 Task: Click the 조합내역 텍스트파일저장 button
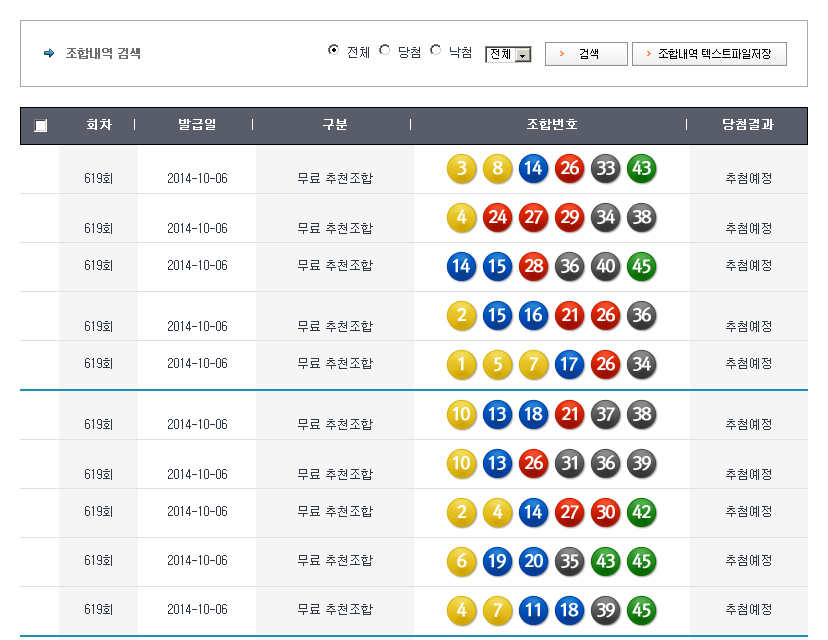[x=709, y=54]
